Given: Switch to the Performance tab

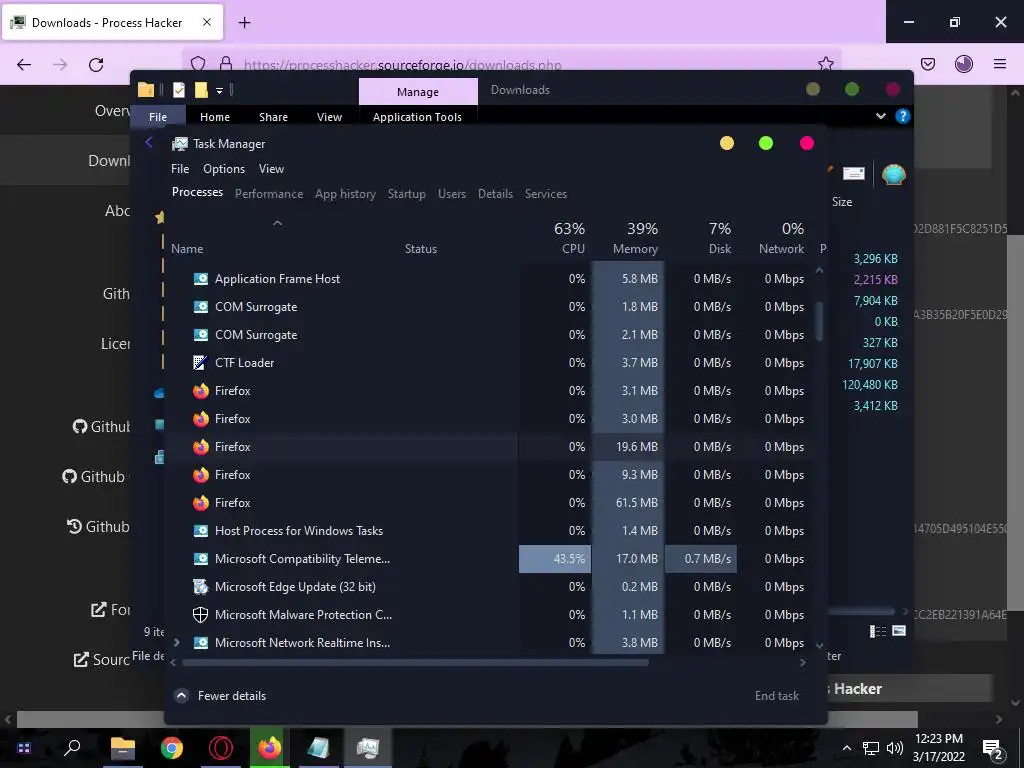Looking at the screenshot, I should pyautogui.click(x=269, y=194).
